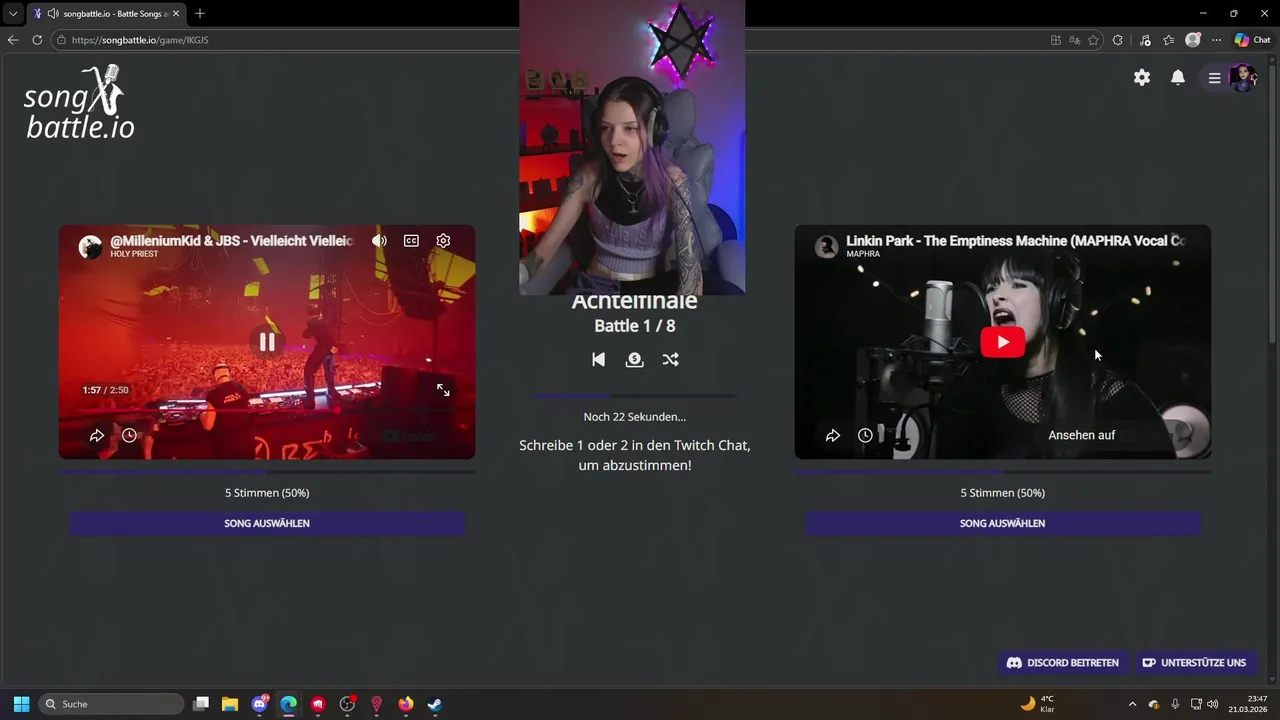Click the taskbar Suche search box
The width and height of the screenshot is (1280, 720).
coord(112,704)
